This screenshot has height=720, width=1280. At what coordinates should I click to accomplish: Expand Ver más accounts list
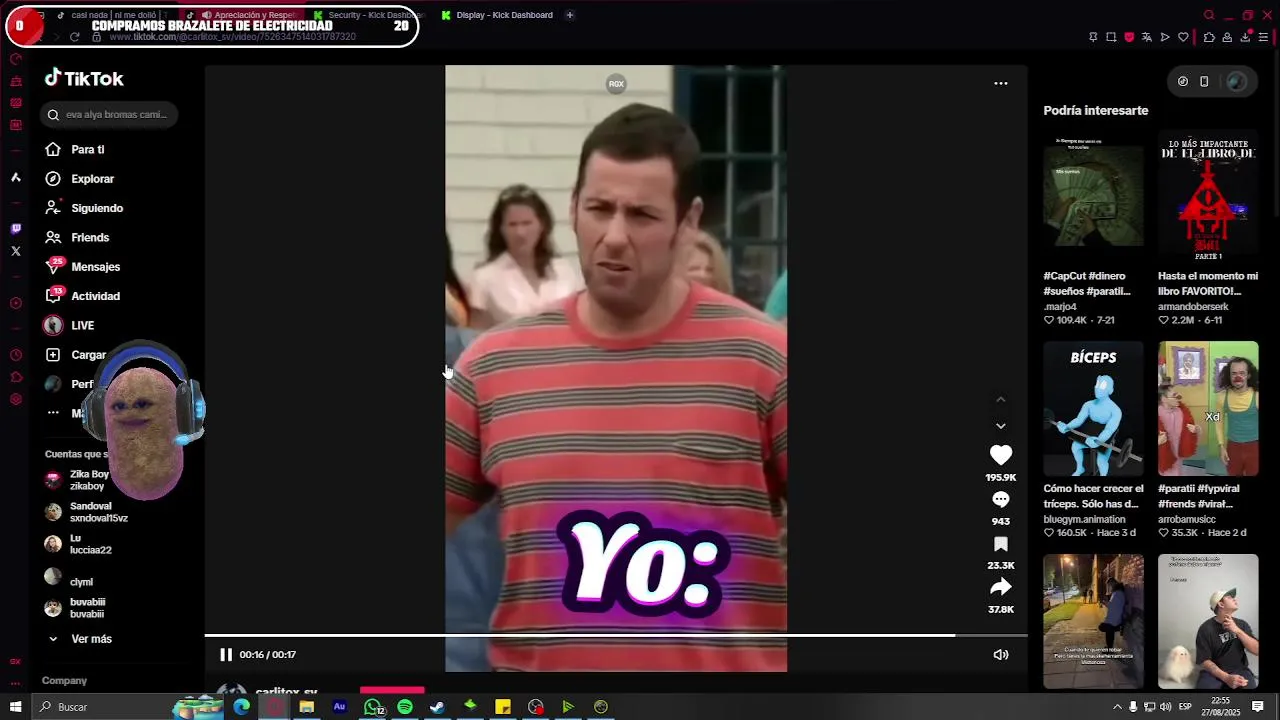[x=80, y=639]
